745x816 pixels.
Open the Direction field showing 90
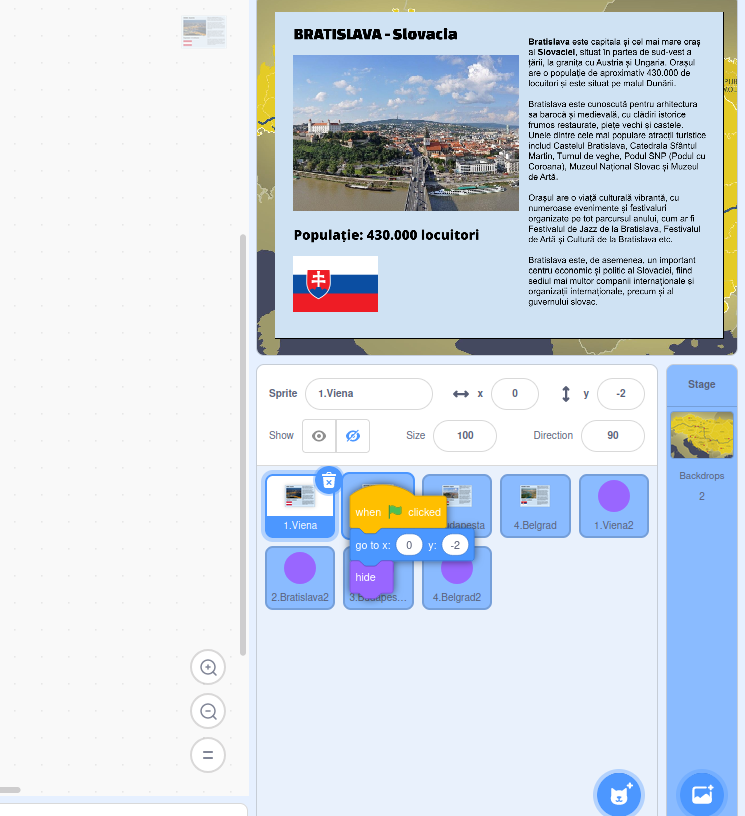click(612, 436)
